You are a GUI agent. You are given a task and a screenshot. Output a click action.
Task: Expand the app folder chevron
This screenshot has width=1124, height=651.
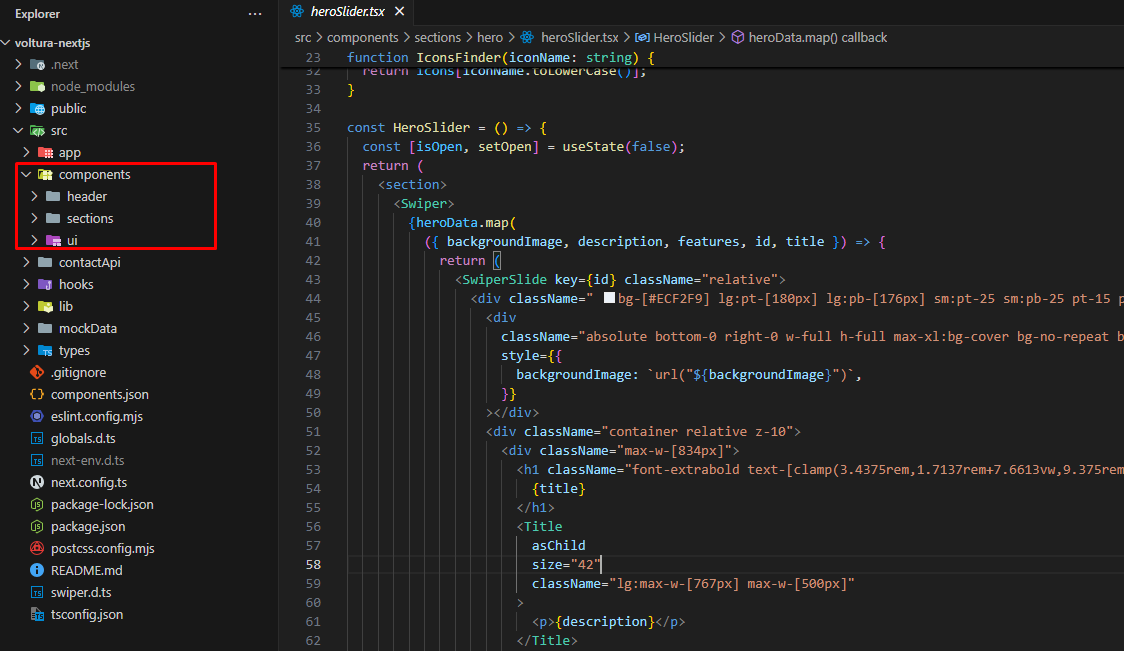click(x=27, y=152)
